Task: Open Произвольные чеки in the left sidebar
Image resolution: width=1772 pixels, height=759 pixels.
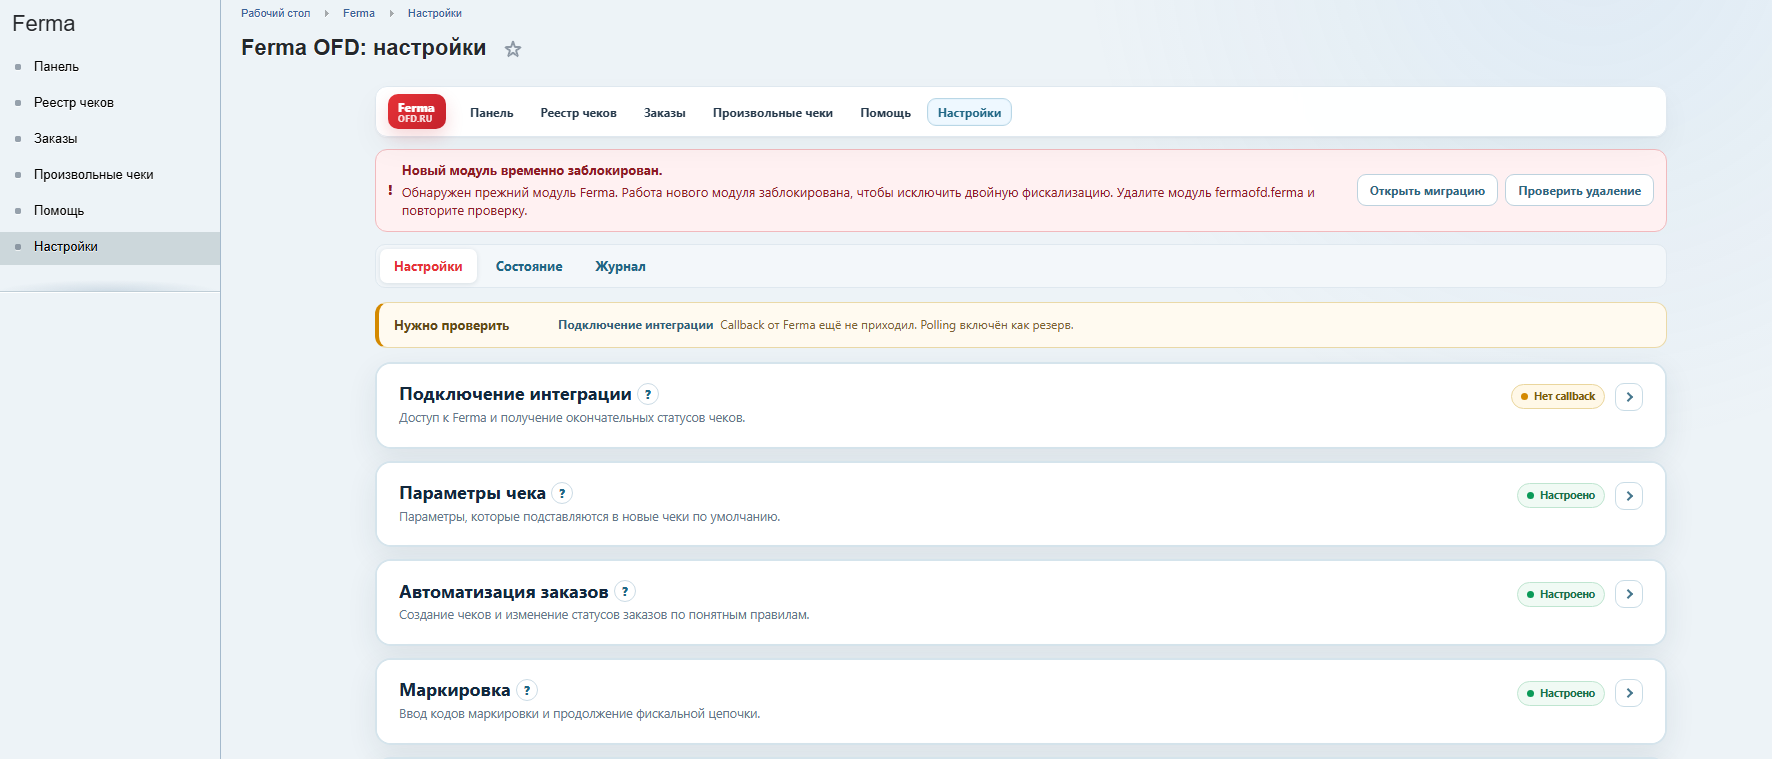Action: point(94,175)
